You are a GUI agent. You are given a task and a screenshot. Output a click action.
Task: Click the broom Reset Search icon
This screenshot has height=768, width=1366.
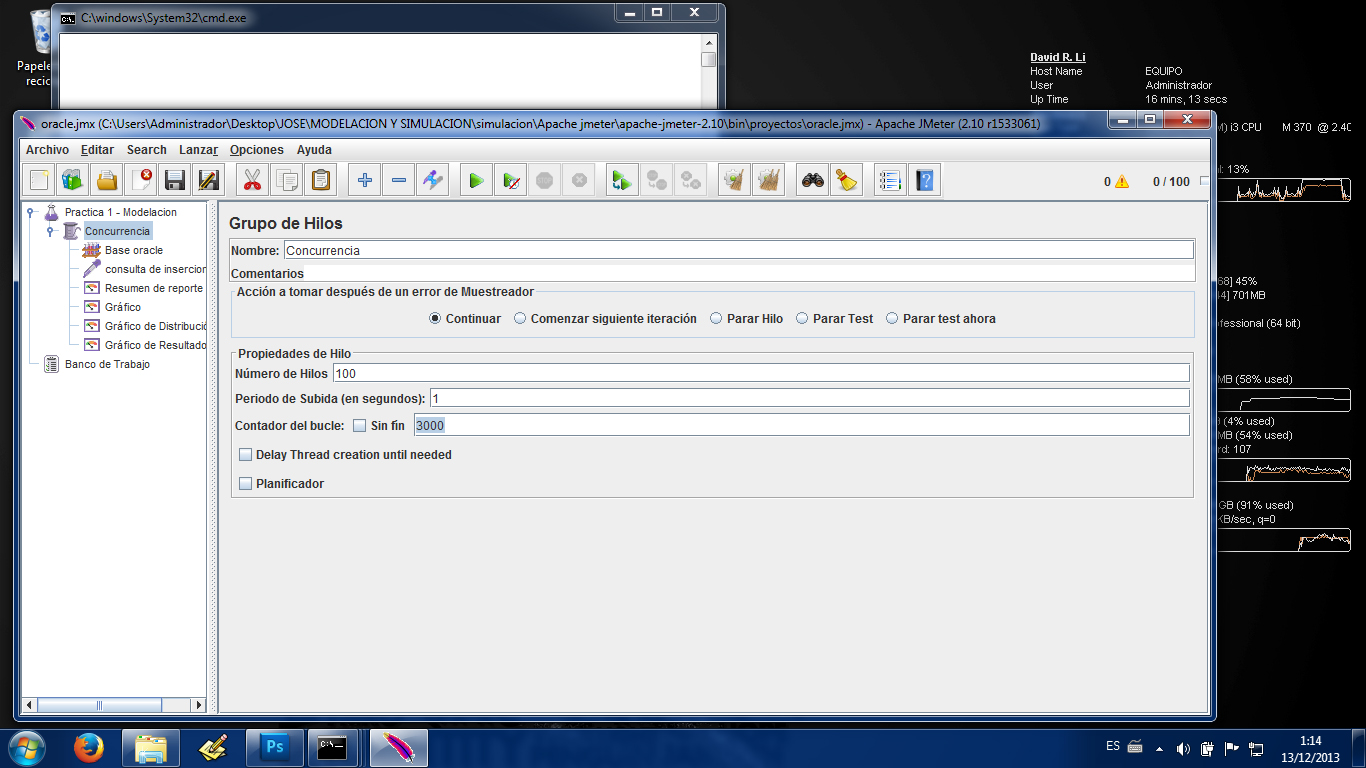[846, 181]
